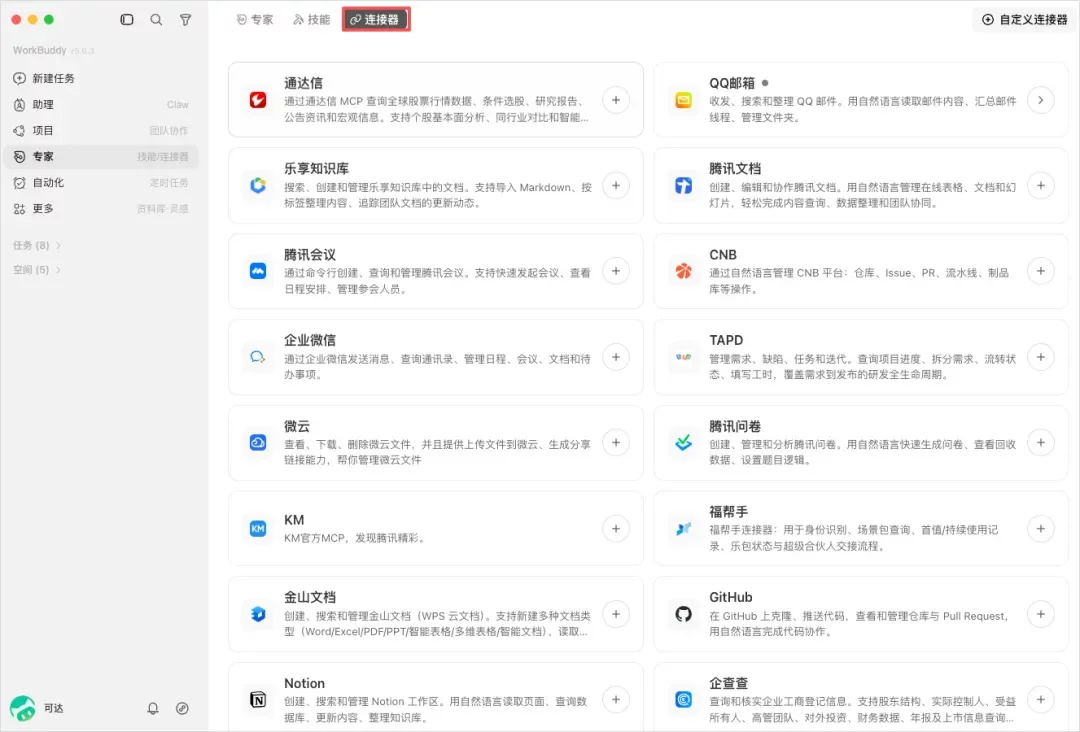Open notifications bell icon
The image size is (1080, 732).
pos(153,708)
